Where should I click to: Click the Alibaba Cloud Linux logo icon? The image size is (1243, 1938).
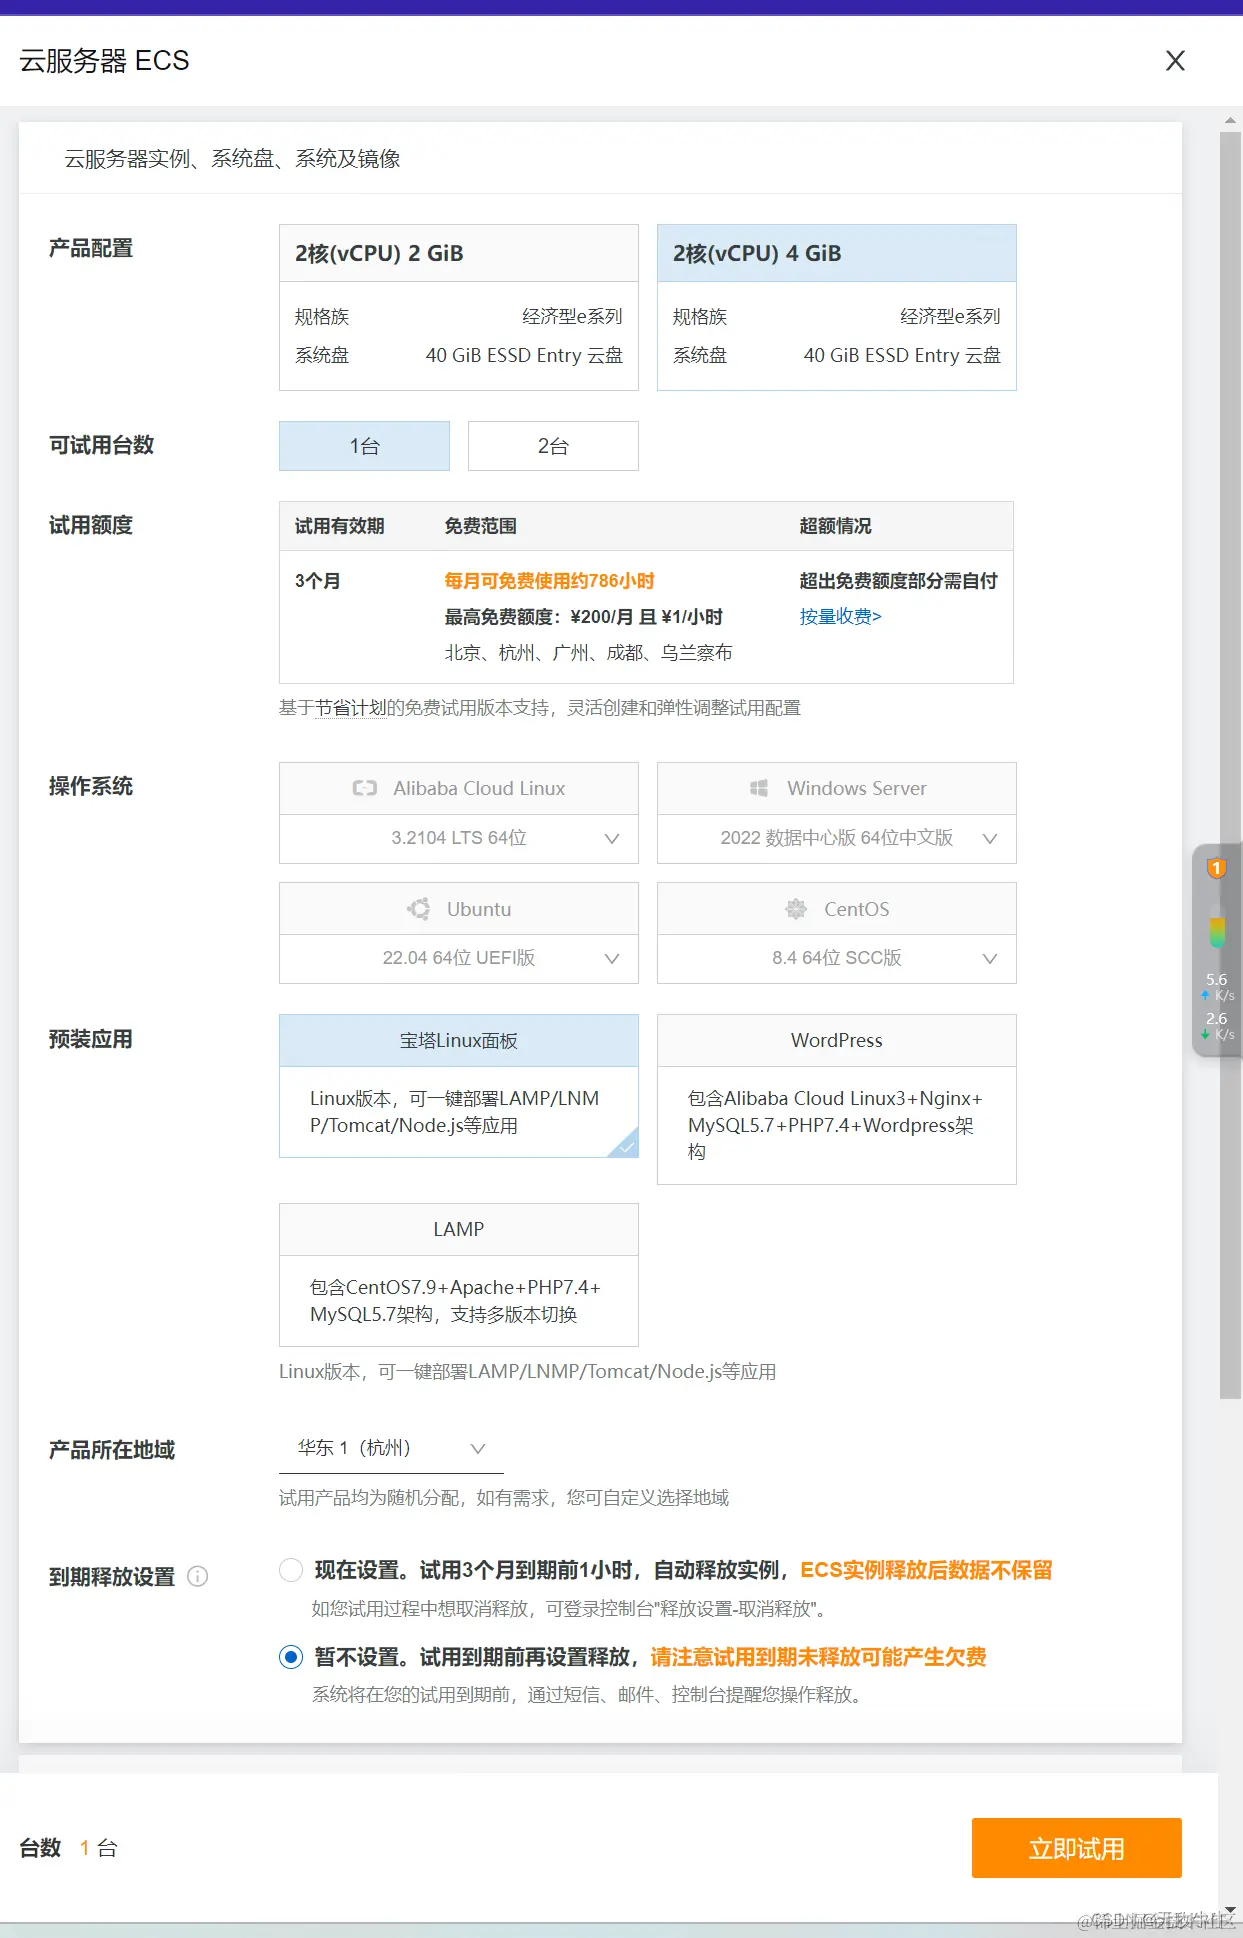click(x=365, y=788)
